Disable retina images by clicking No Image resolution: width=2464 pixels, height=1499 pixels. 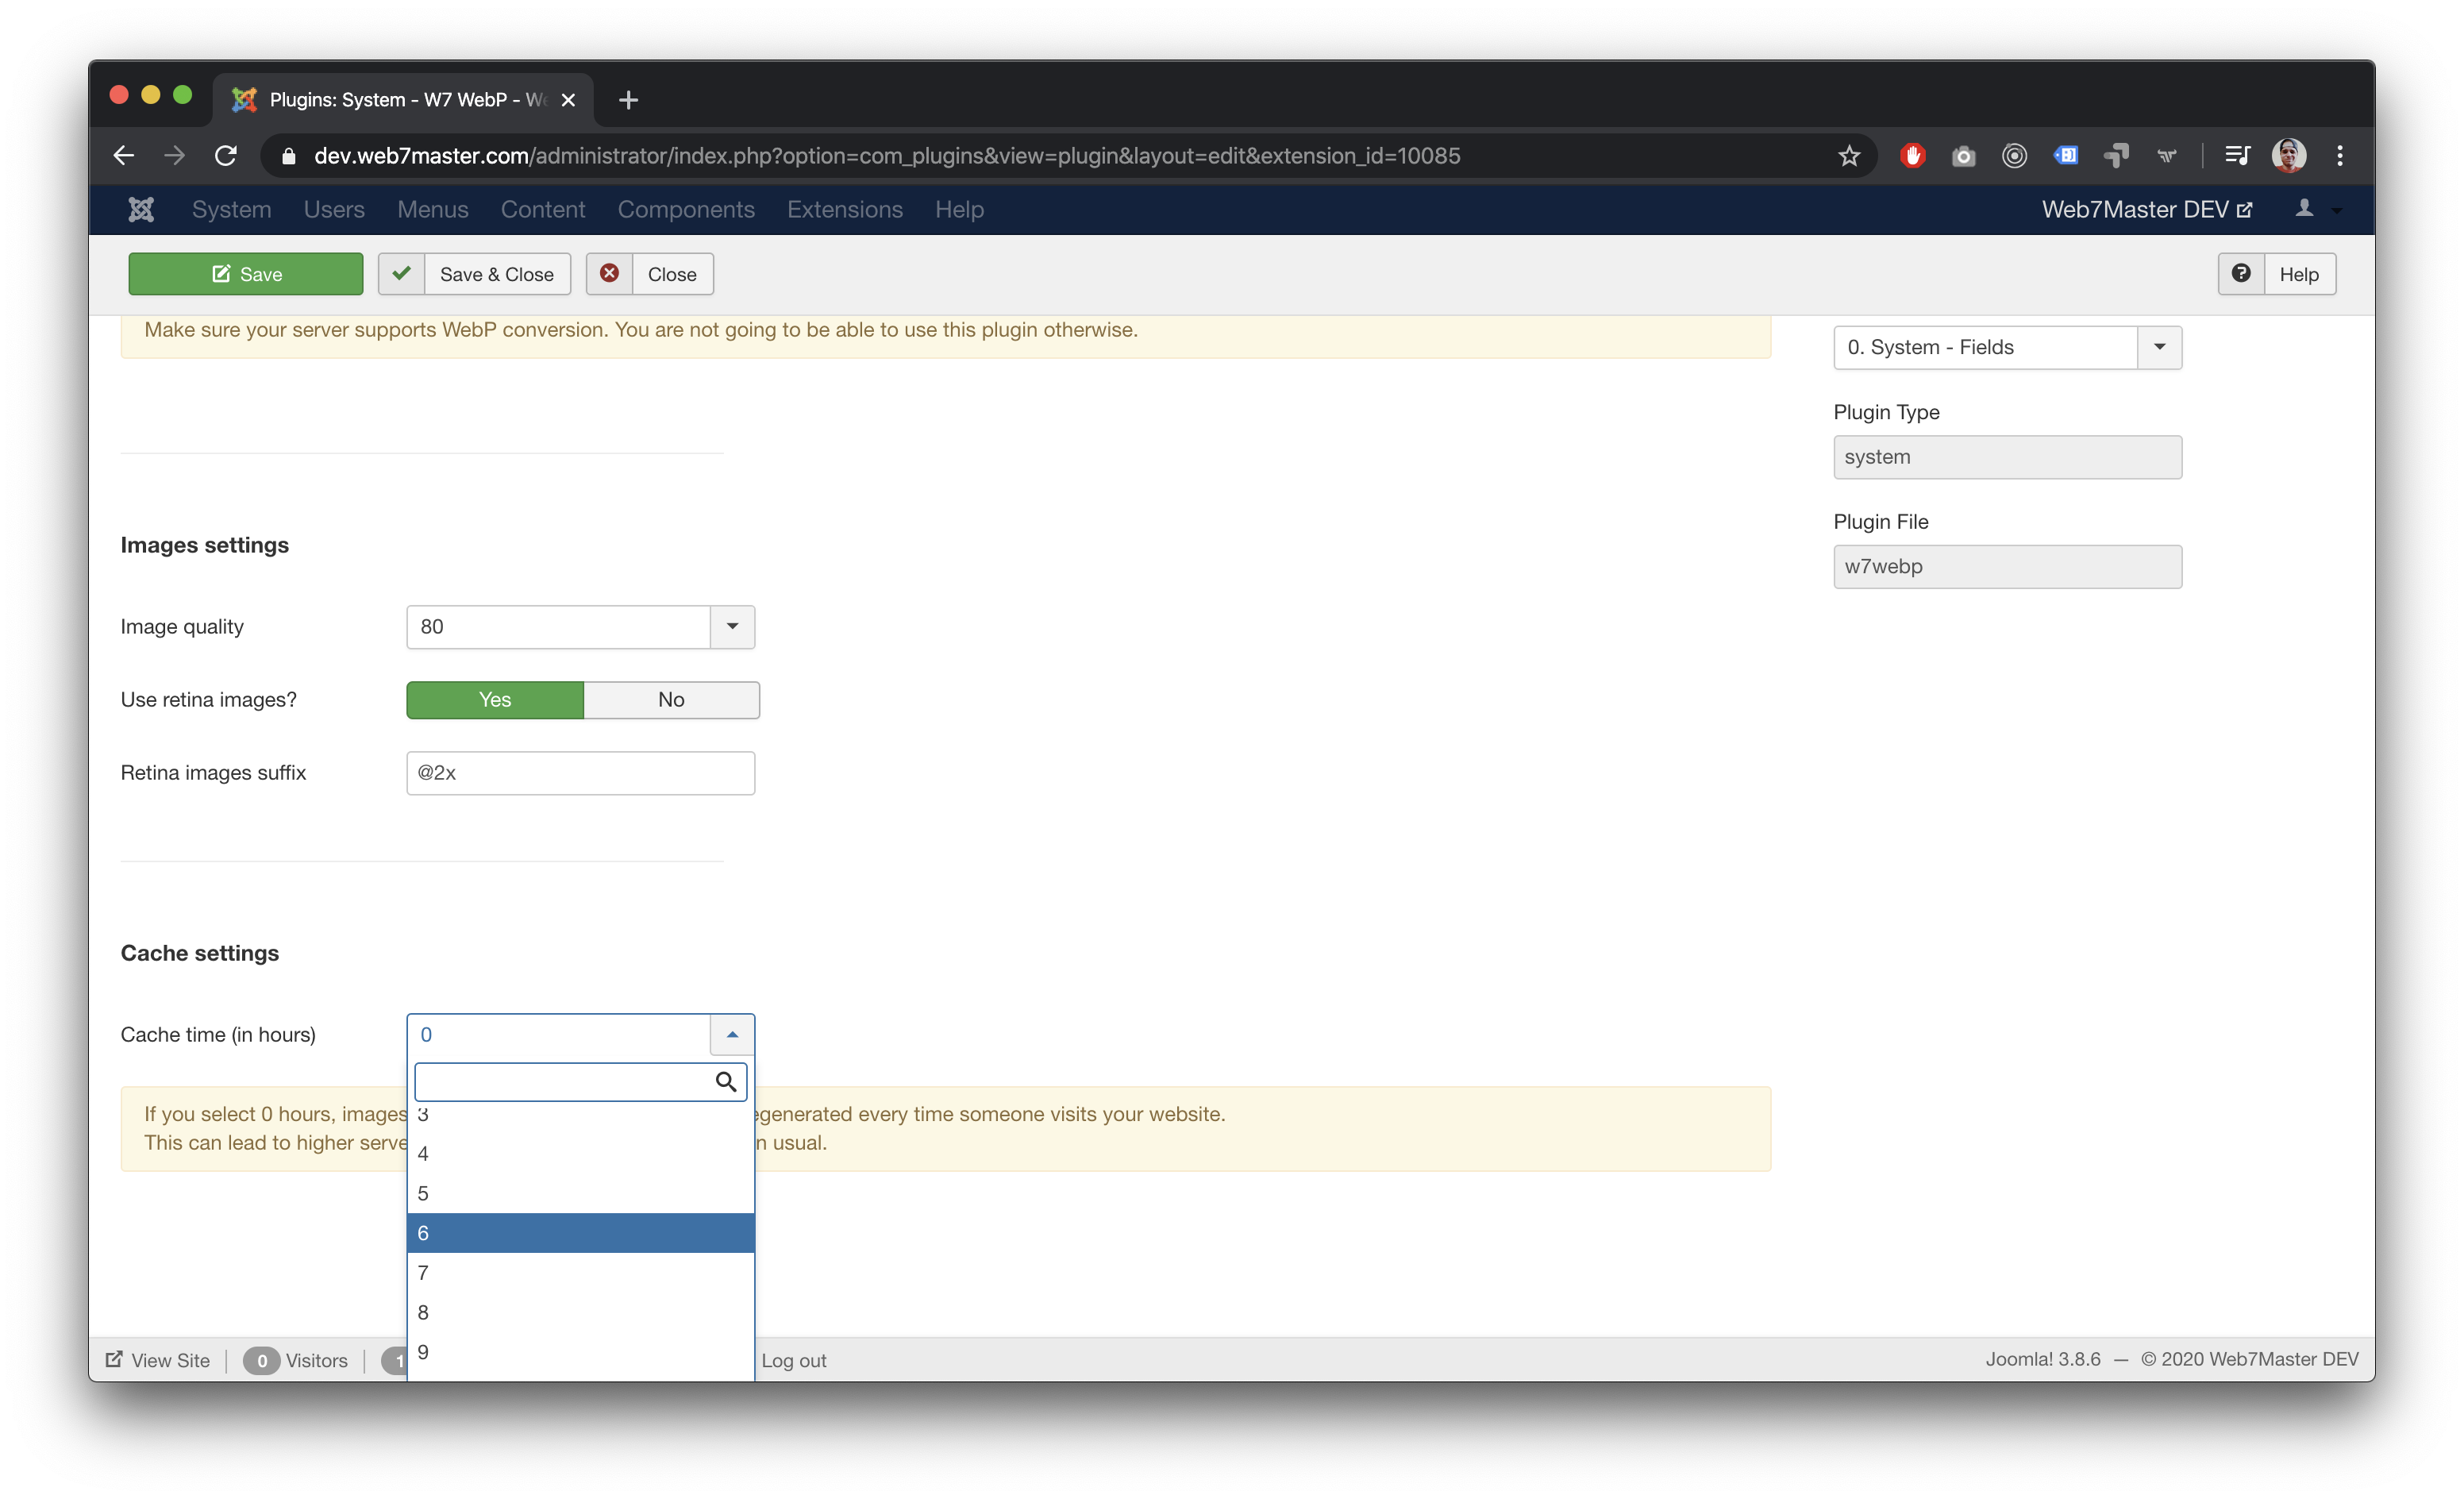click(x=670, y=699)
